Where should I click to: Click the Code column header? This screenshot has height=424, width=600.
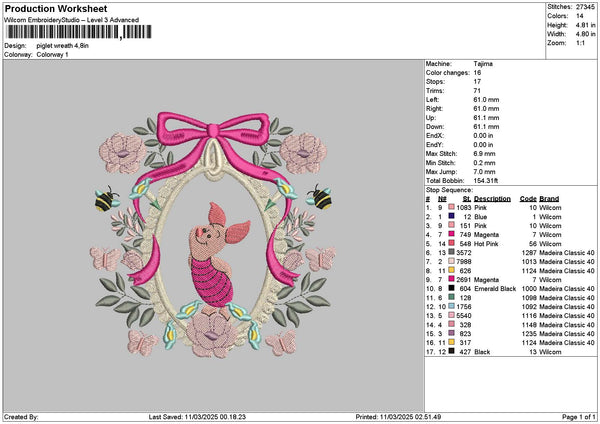pos(528,199)
